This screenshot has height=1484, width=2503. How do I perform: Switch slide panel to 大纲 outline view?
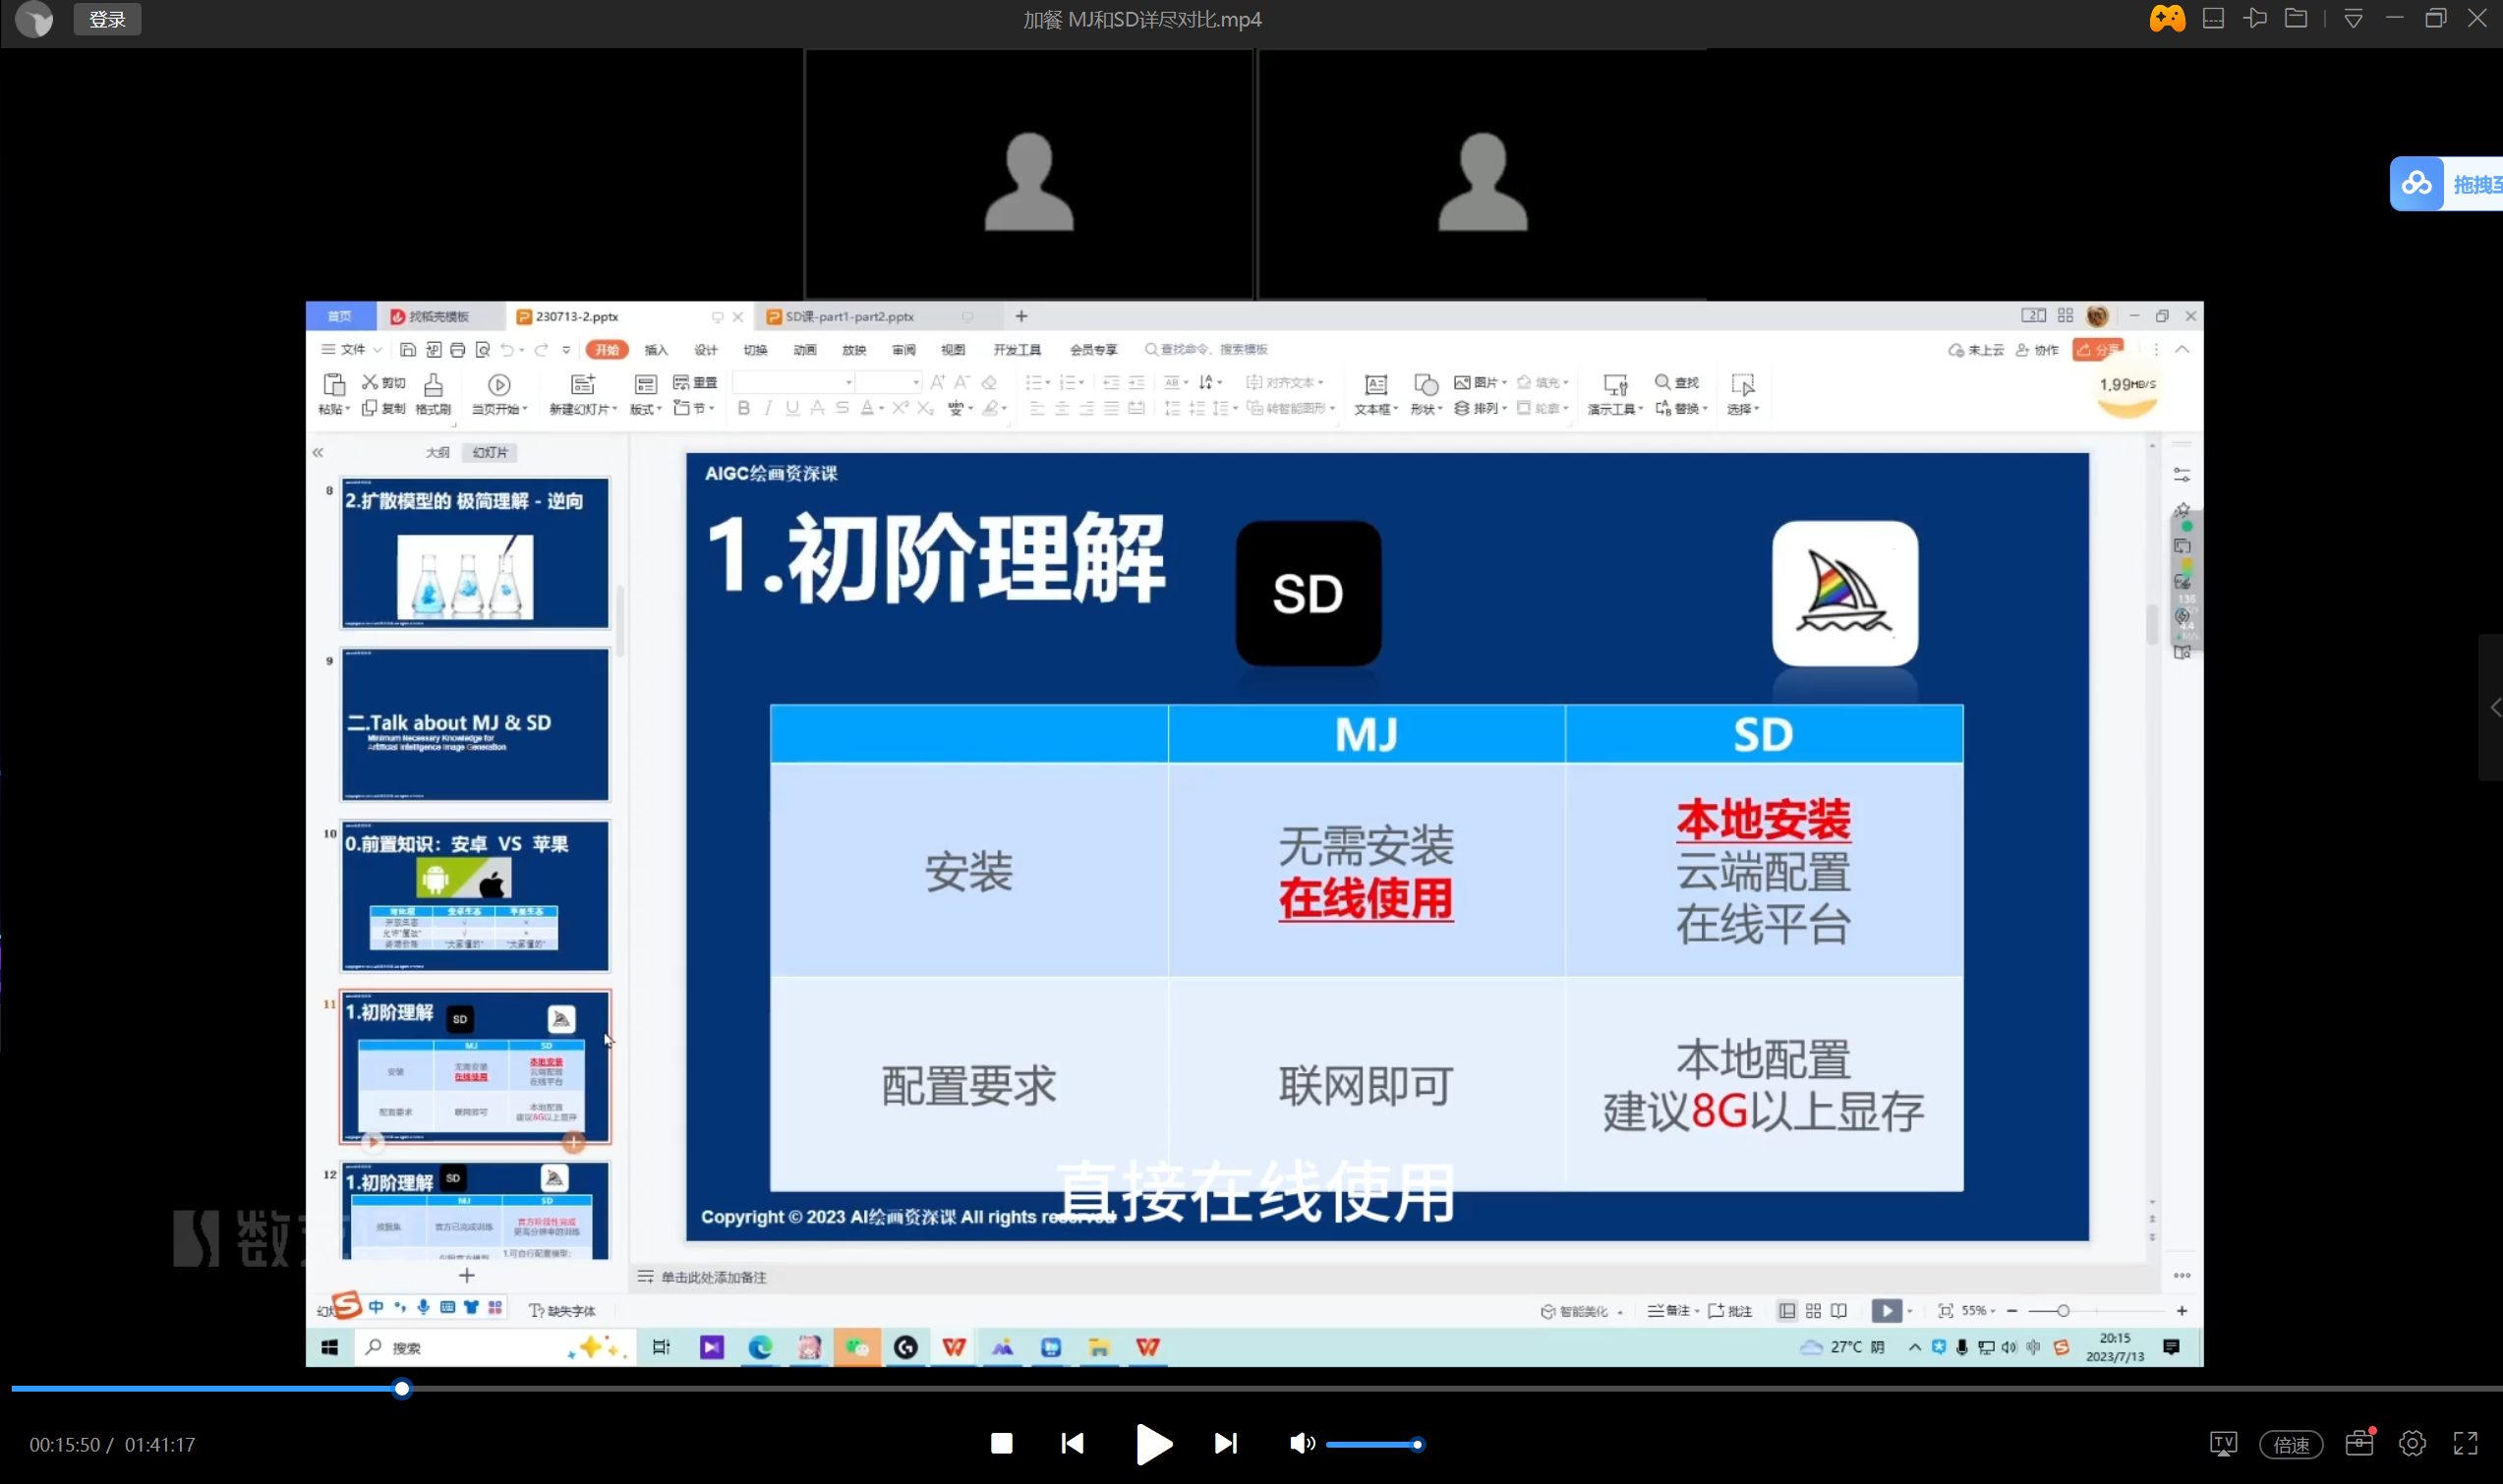pos(437,452)
